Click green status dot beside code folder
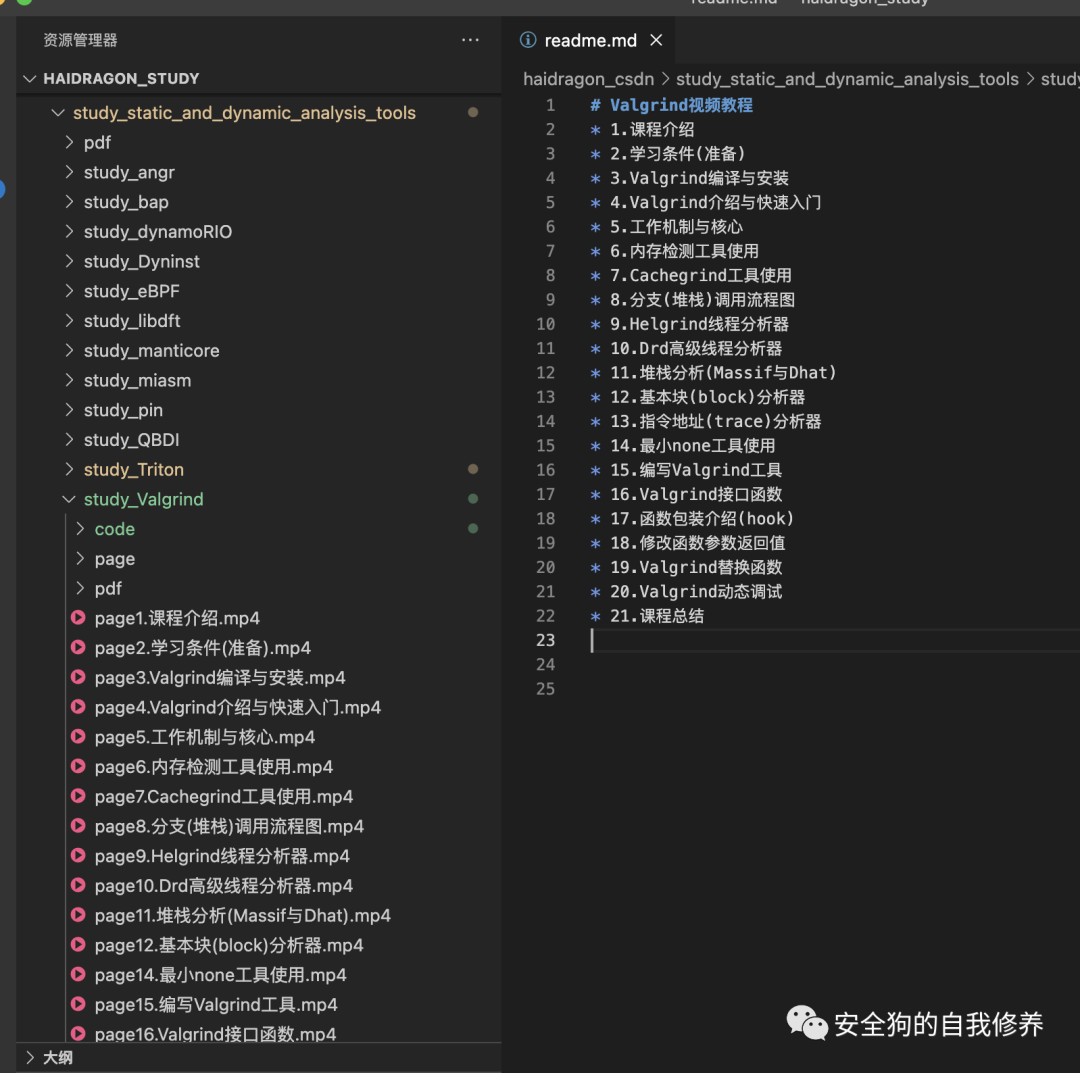The width and height of the screenshot is (1080, 1073). [473, 528]
